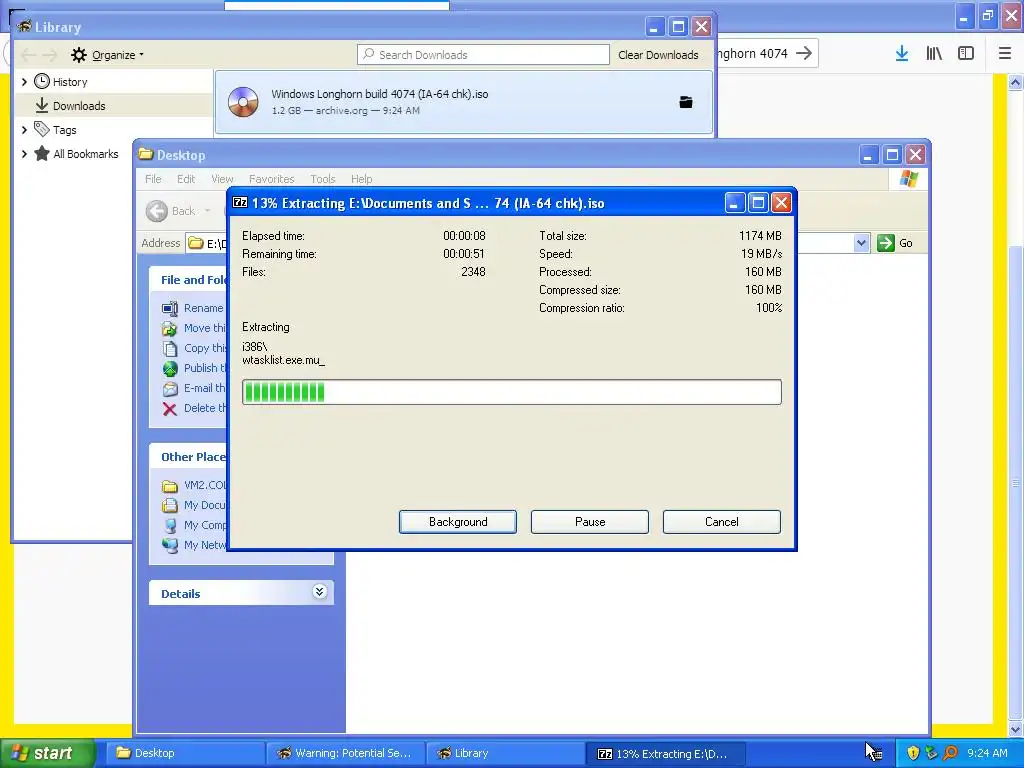Click Copy this file icon
This screenshot has height=768, width=1024.
pos(170,349)
